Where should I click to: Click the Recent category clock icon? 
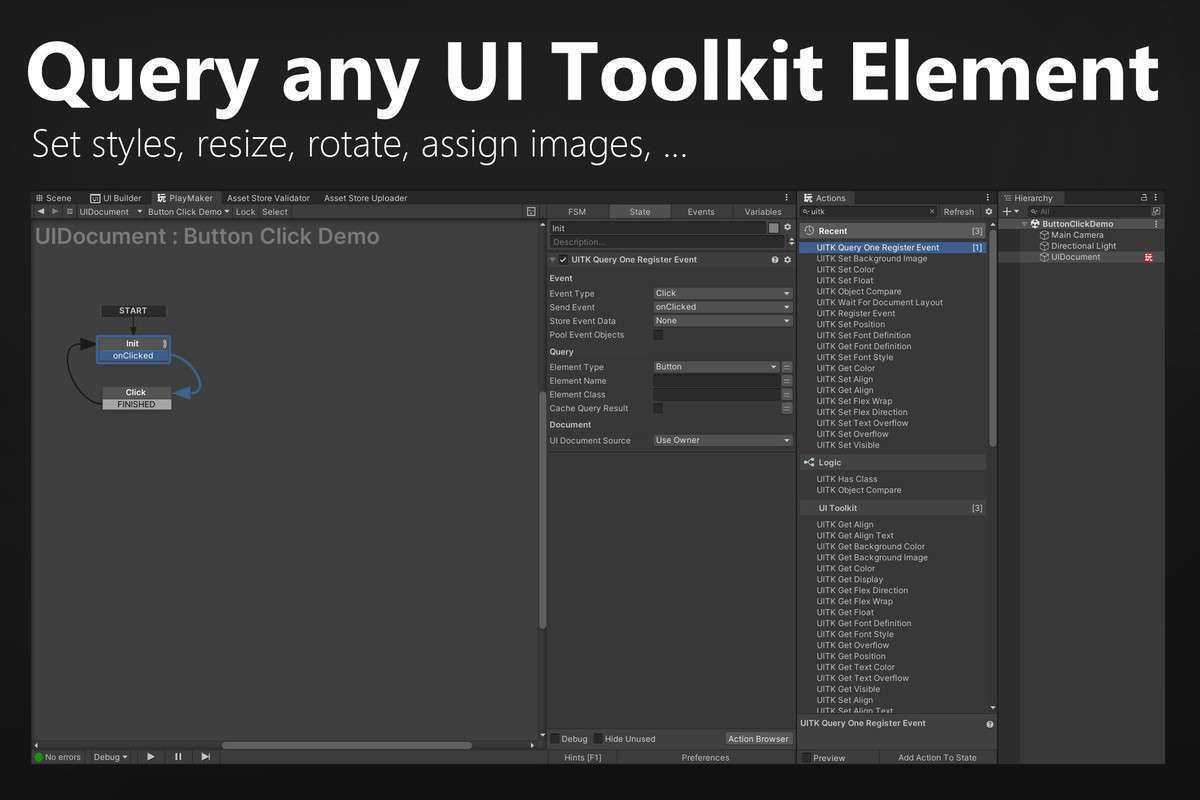(x=809, y=231)
